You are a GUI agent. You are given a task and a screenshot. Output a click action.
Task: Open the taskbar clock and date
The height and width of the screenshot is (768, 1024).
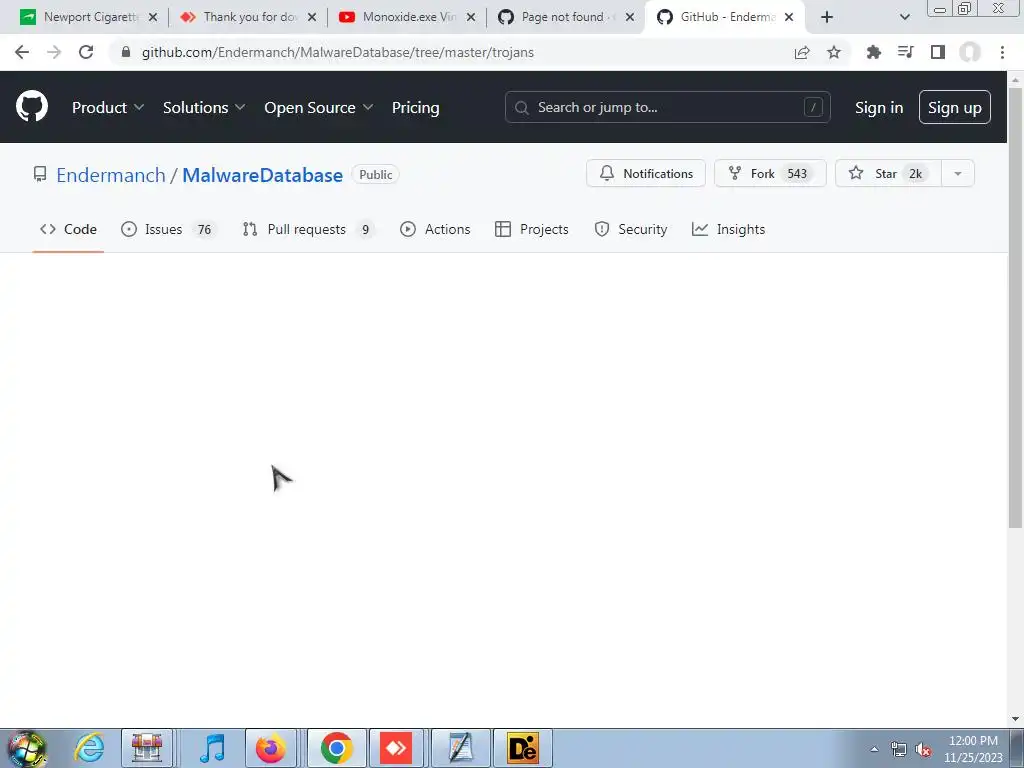(973, 749)
